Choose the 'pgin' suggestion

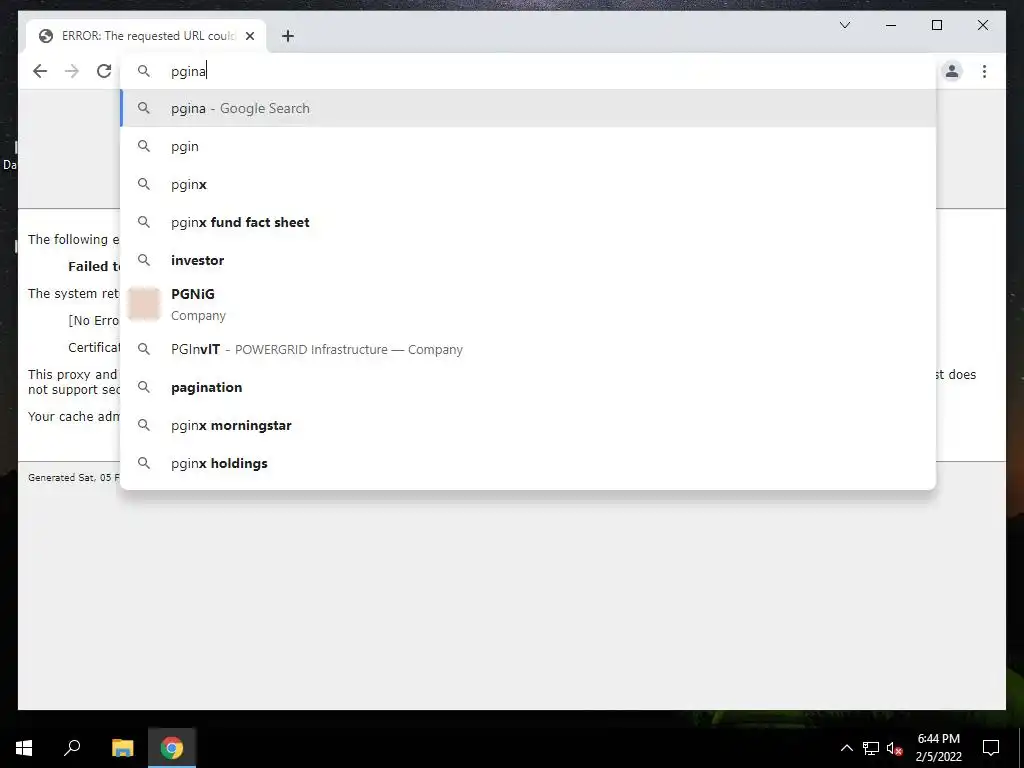coord(528,146)
